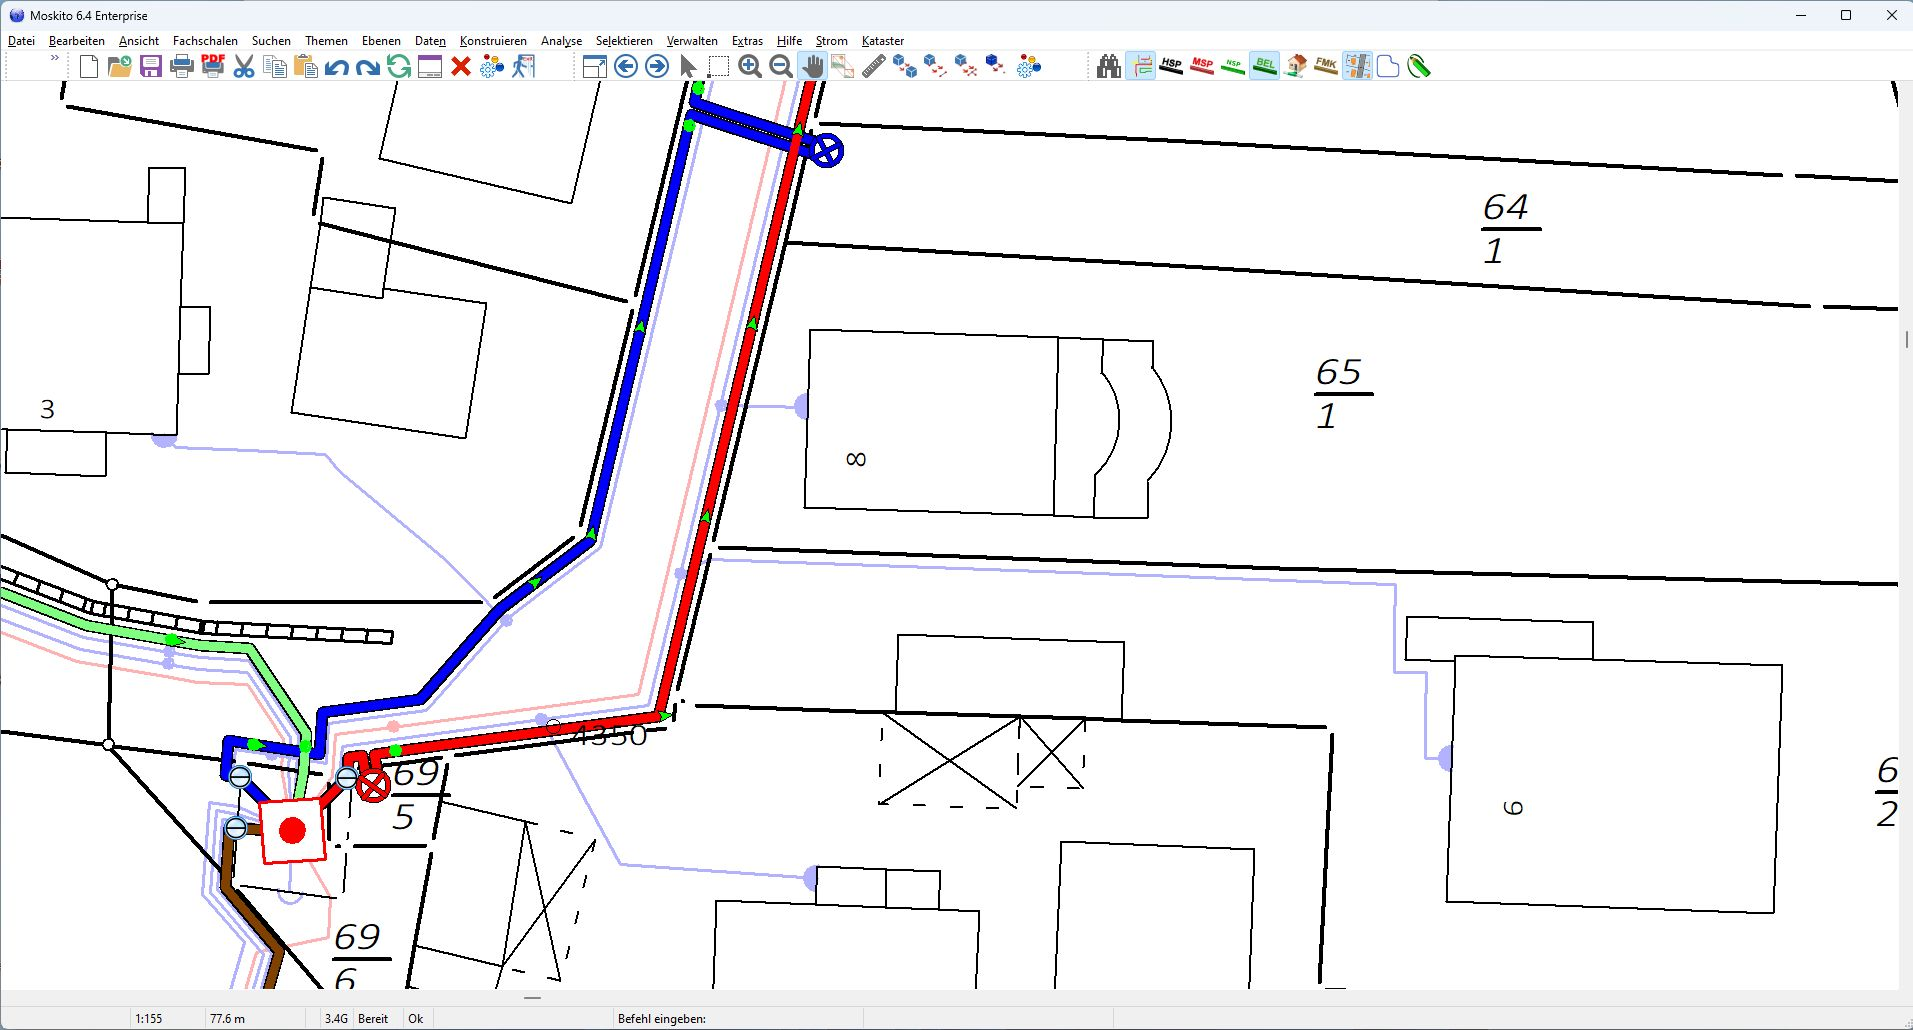Expand the Konstruieren menu

click(493, 41)
